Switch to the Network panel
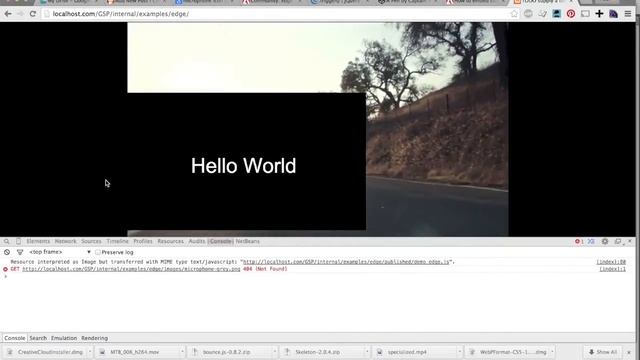 pos(65,241)
